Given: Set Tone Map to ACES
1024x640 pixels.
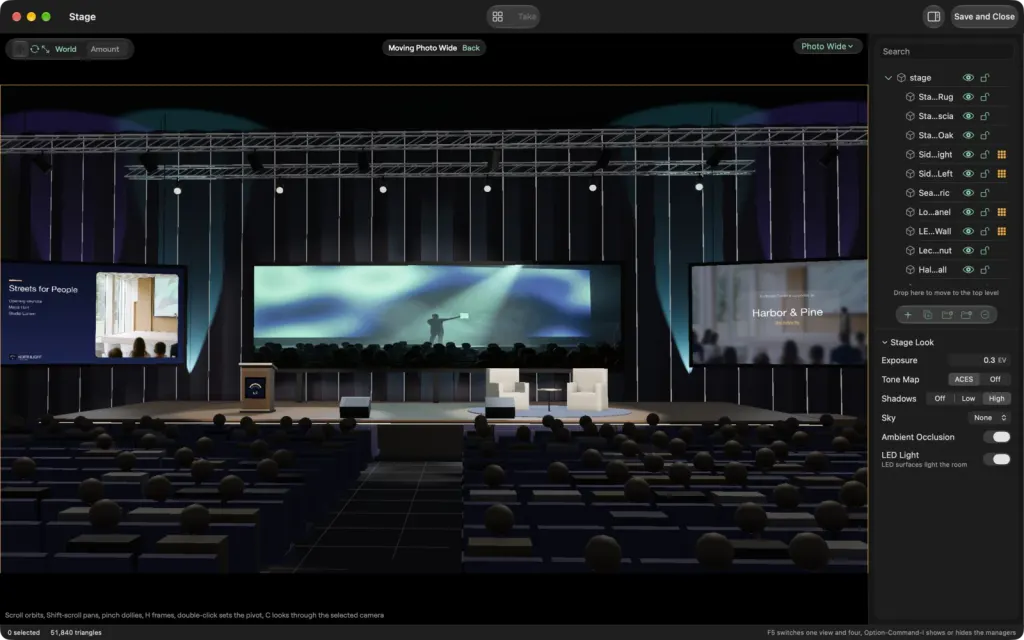Looking at the screenshot, I should (964, 379).
